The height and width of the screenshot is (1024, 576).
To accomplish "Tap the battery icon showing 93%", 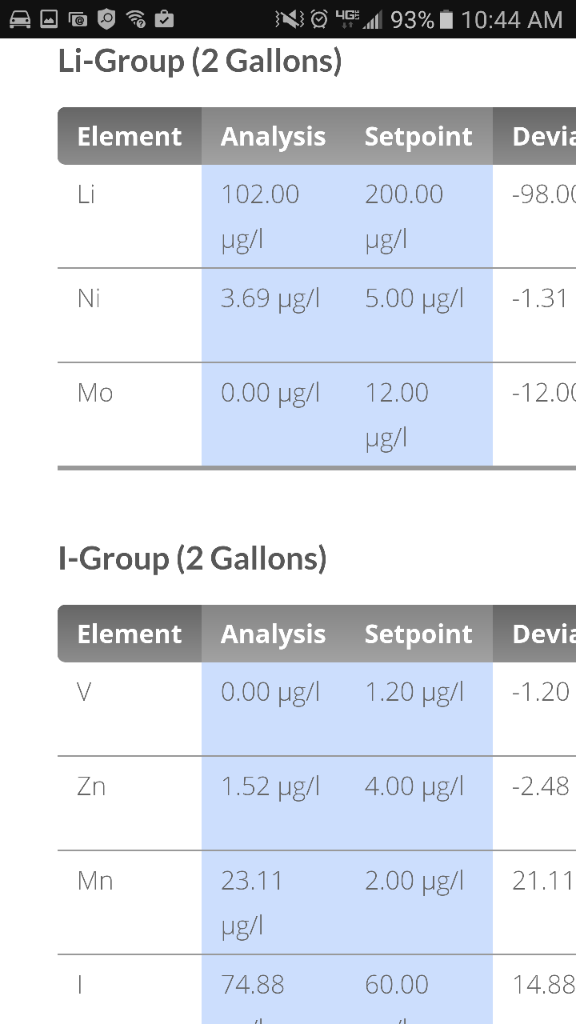I will [446, 20].
